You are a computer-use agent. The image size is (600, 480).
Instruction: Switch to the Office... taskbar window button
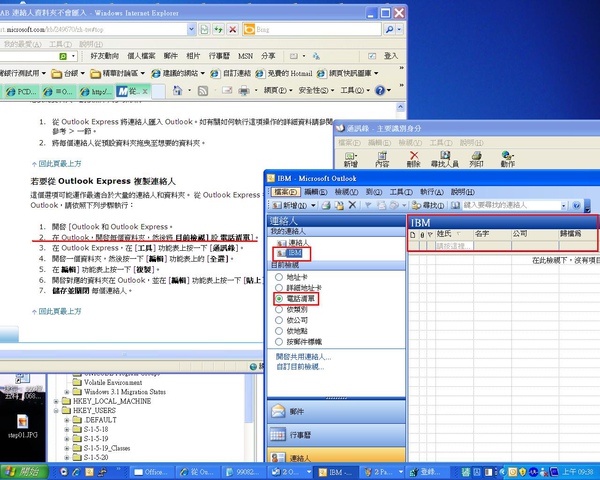click(152, 472)
